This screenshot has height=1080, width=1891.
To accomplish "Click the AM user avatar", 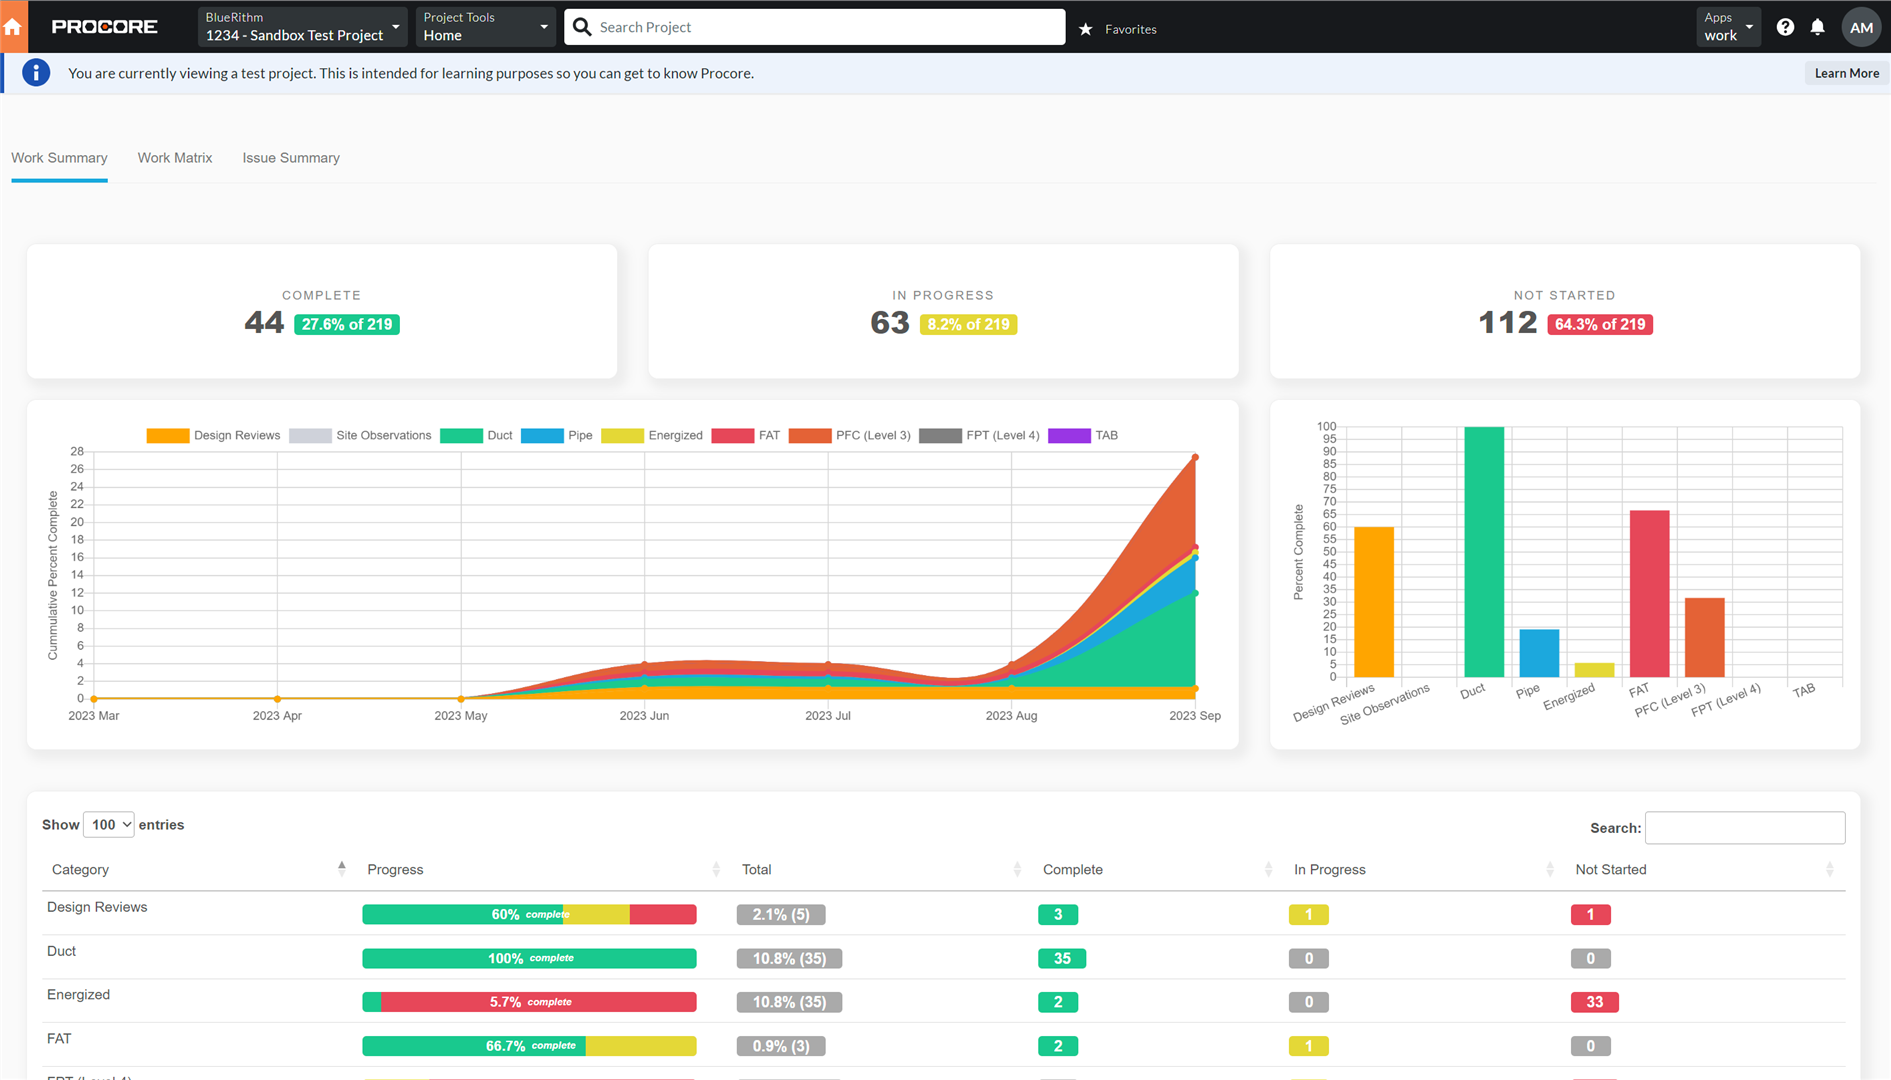I will point(1860,27).
